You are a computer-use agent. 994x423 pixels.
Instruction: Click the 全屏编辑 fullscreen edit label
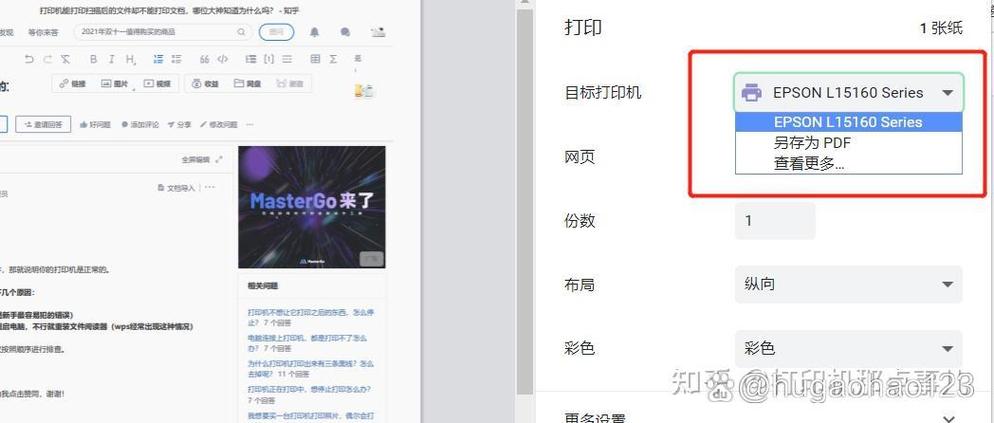[195, 160]
